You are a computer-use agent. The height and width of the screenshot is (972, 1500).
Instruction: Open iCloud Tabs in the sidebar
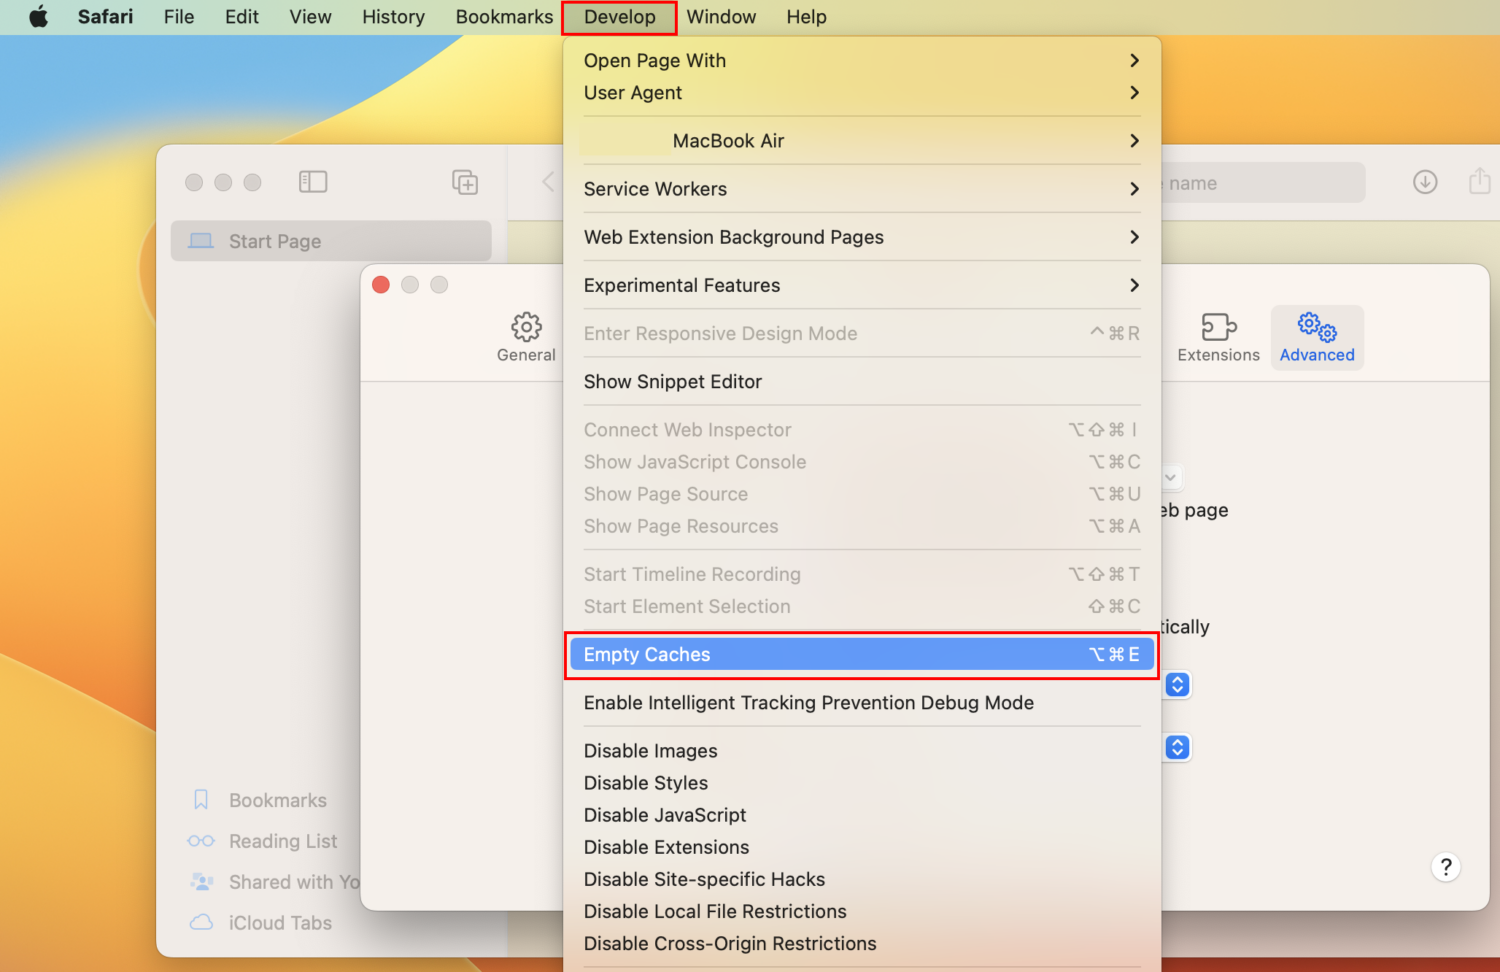[x=260, y=923]
